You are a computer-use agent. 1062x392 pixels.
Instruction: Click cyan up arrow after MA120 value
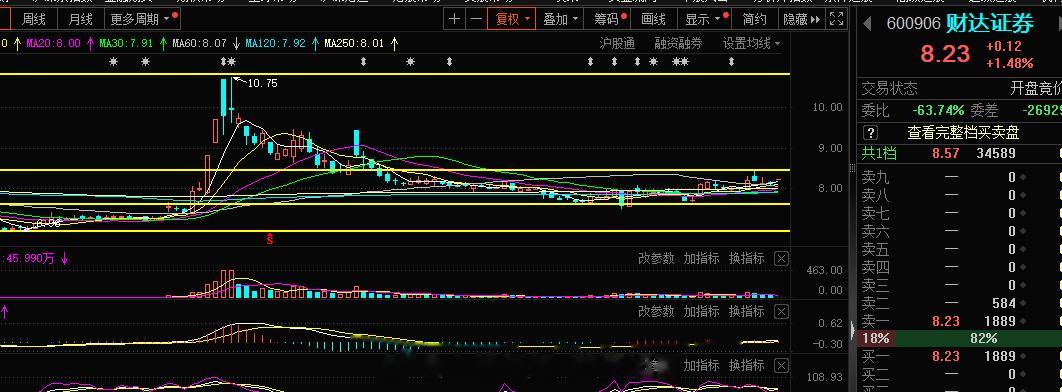click(315, 44)
